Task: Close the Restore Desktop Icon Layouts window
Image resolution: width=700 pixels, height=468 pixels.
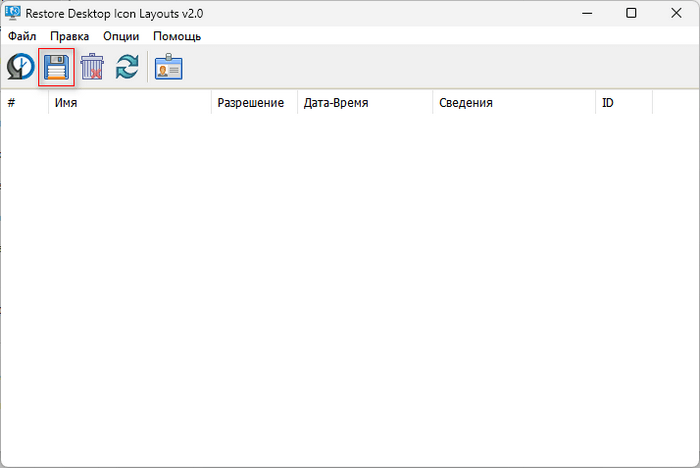Action: coord(676,13)
